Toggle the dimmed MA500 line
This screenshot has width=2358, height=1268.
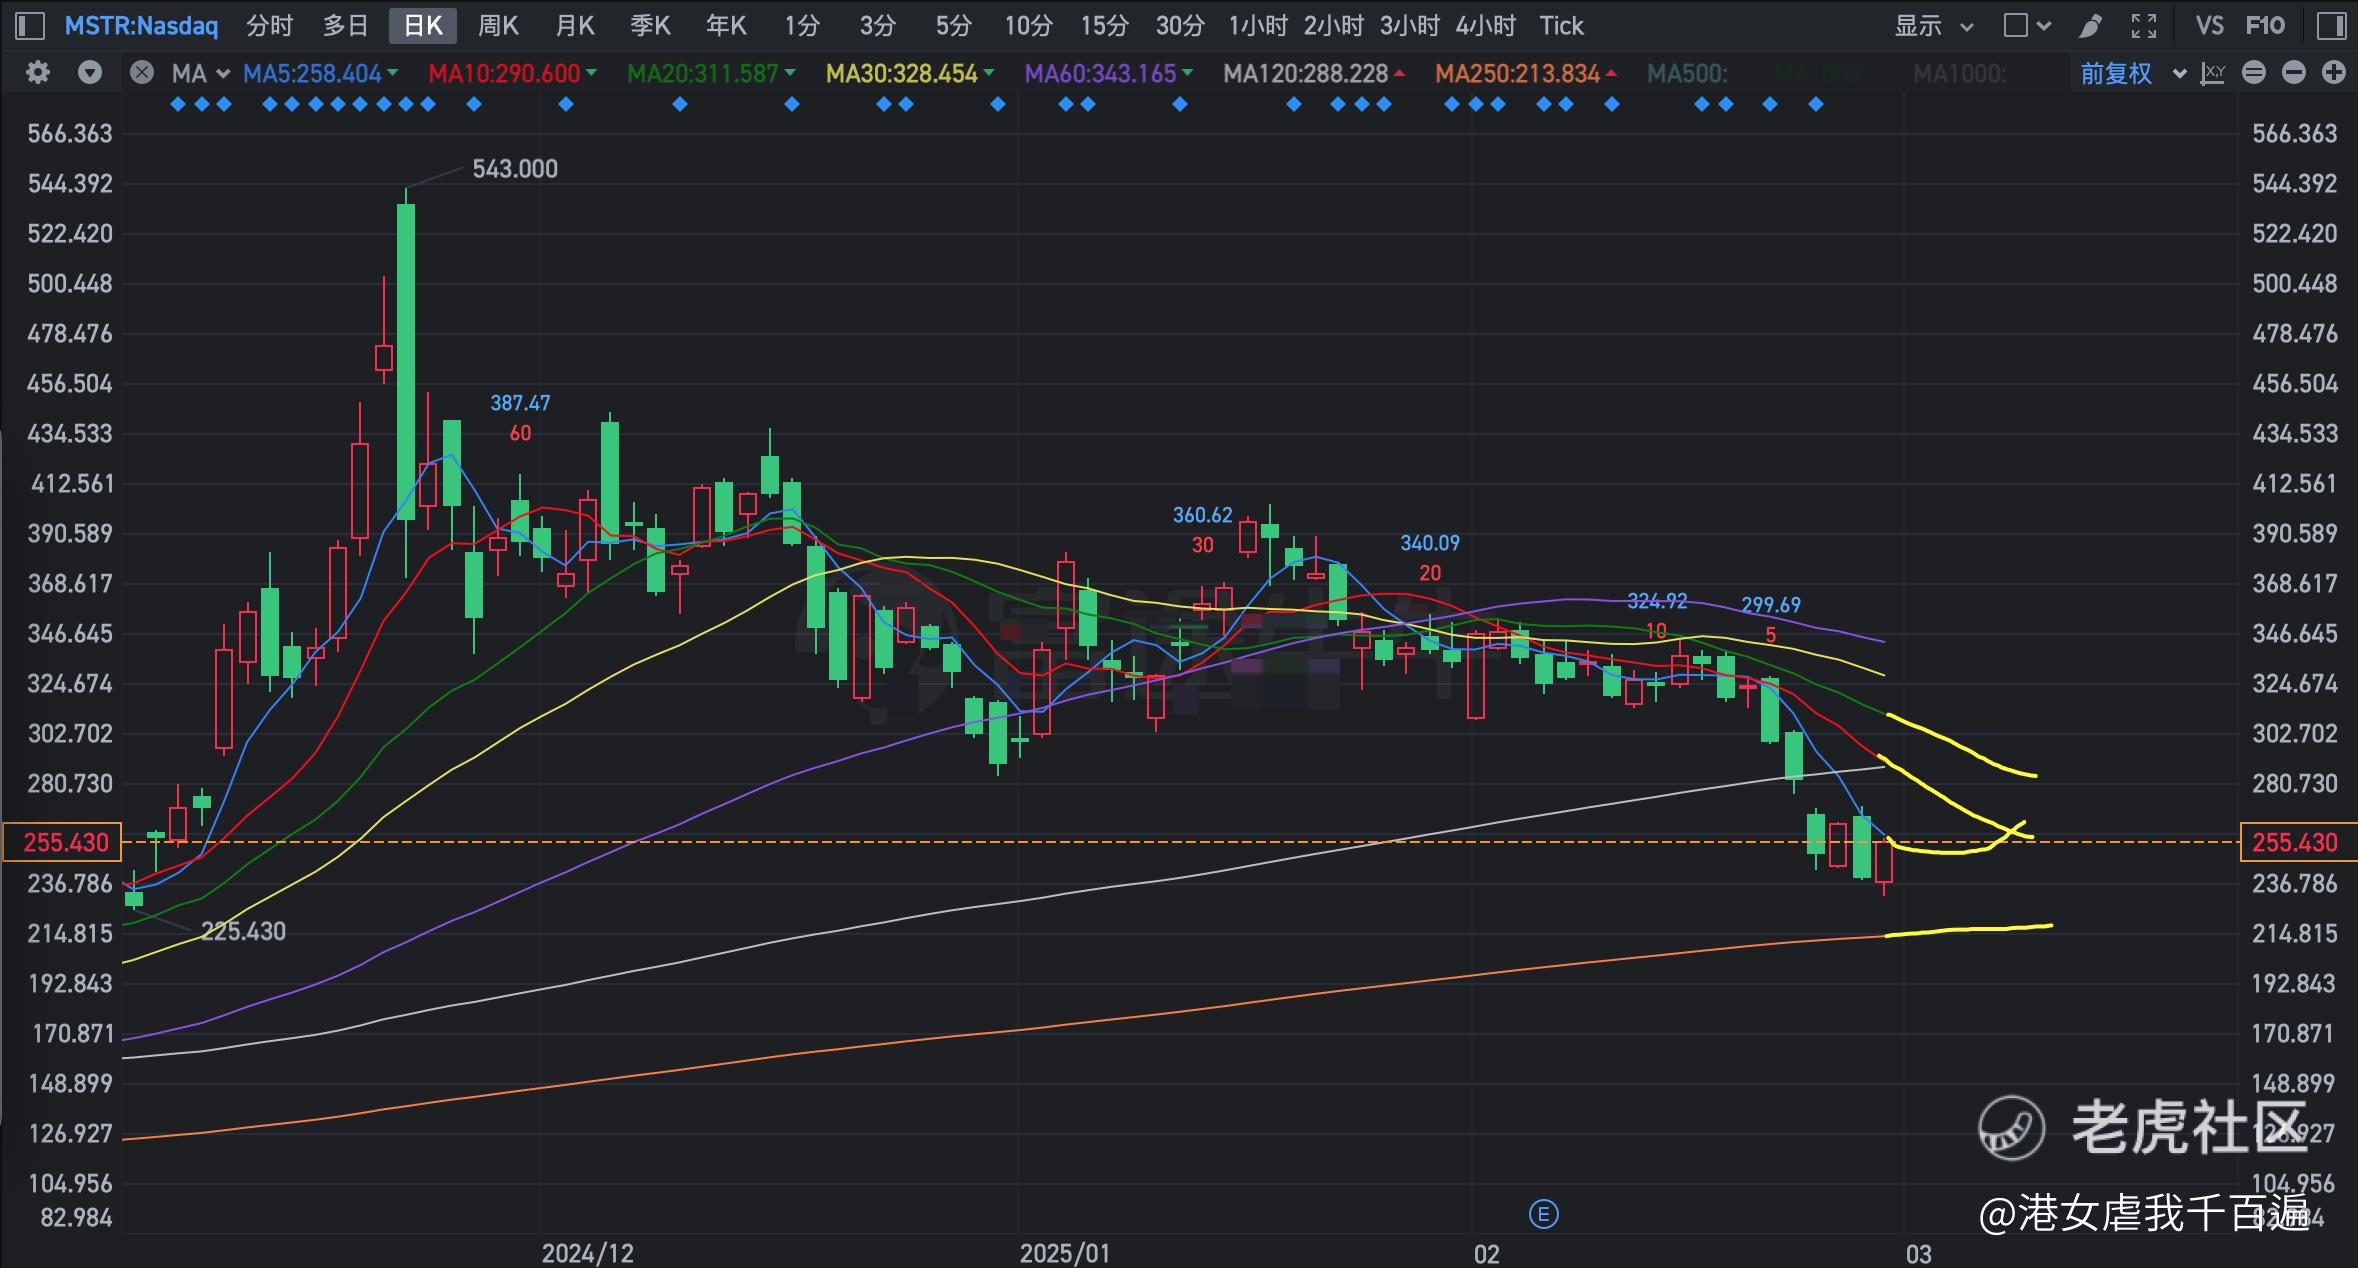point(1687,73)
